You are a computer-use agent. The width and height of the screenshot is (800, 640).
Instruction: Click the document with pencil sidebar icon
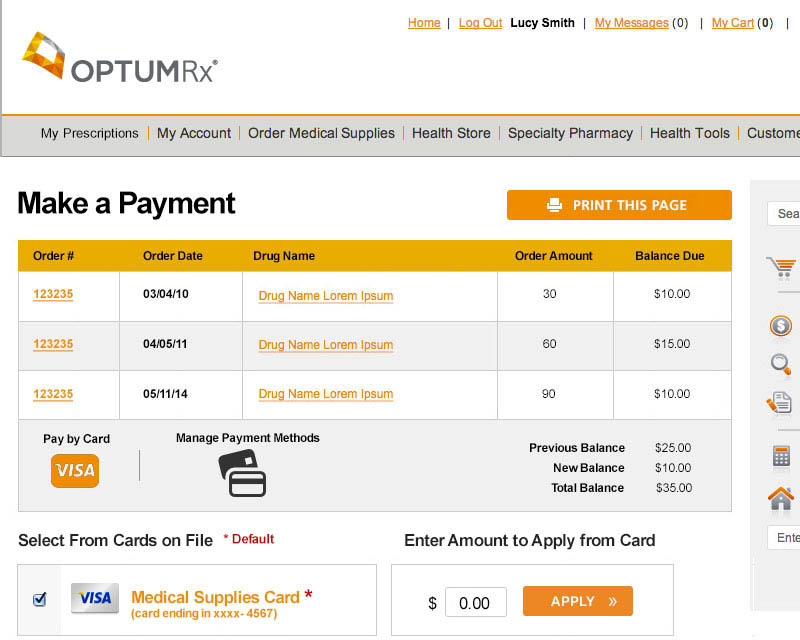(780, 403)
